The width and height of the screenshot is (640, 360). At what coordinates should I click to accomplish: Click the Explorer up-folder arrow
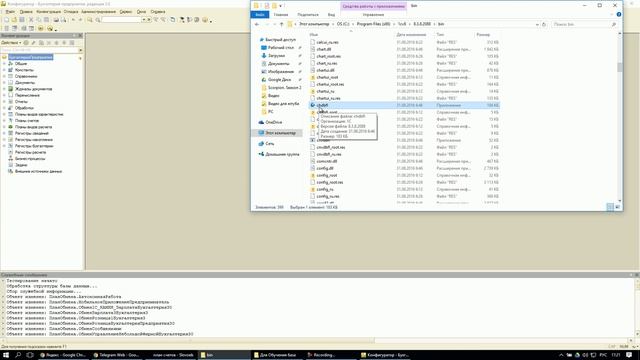click(x=281, y=24)
